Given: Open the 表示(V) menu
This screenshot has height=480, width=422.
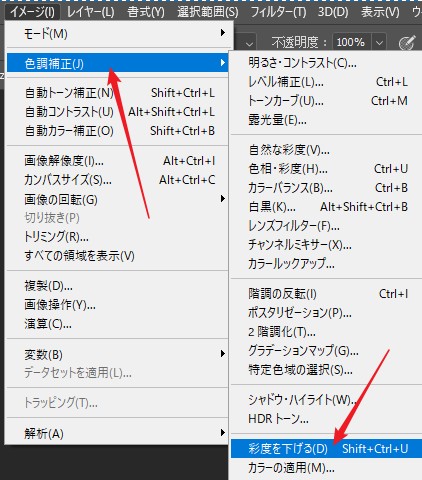Looking at the screenshot, I should pyautogui.click(x=380, y=12).
